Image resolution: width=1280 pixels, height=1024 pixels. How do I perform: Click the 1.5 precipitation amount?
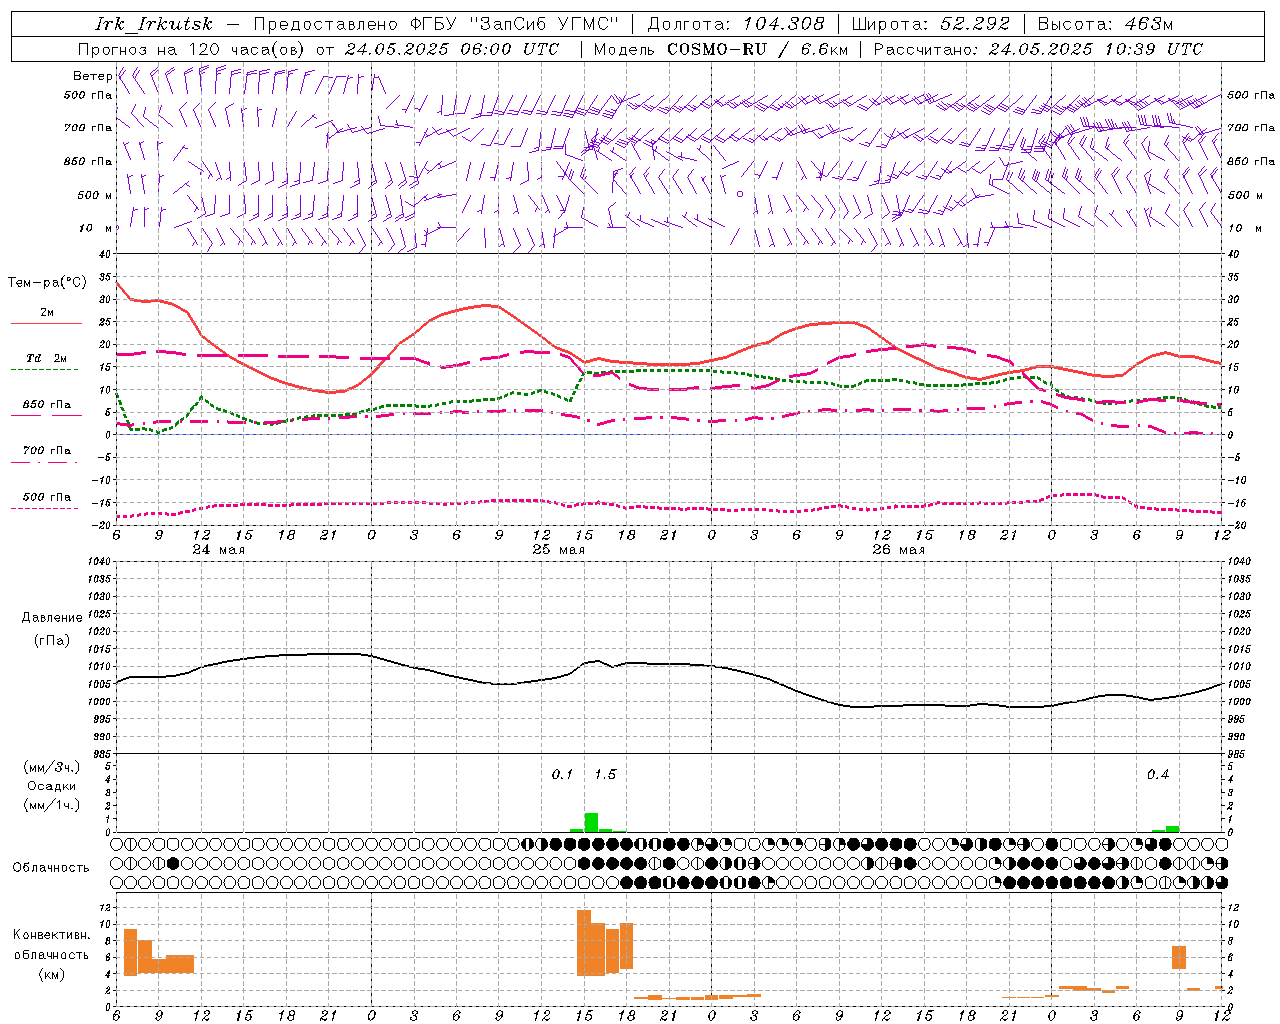click(x=605, y=775)
